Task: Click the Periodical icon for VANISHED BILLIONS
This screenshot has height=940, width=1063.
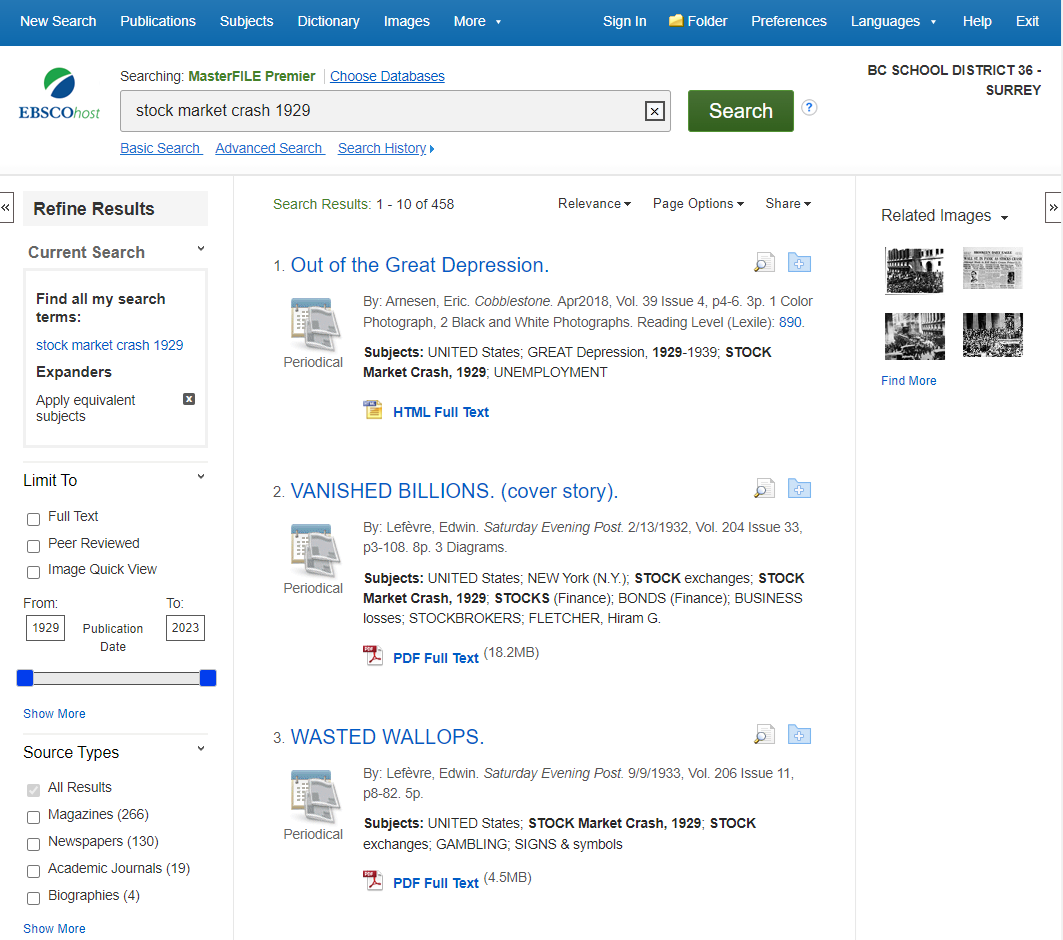Action: 313,549
